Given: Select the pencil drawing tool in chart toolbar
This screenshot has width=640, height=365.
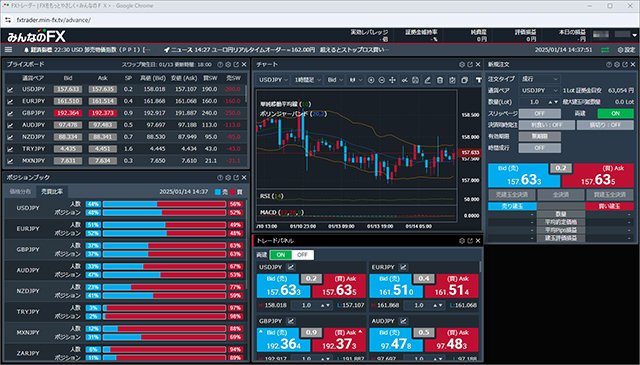Looking at the screenshot, I should [x=427, y=80].
